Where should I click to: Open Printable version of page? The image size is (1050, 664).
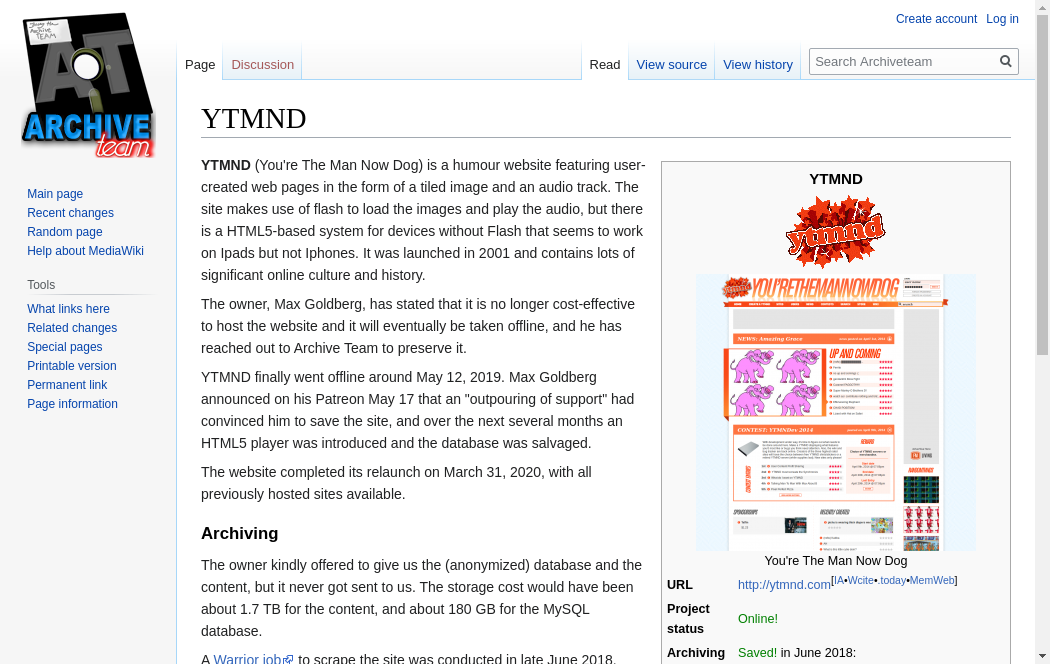click(x=72, y=366)
